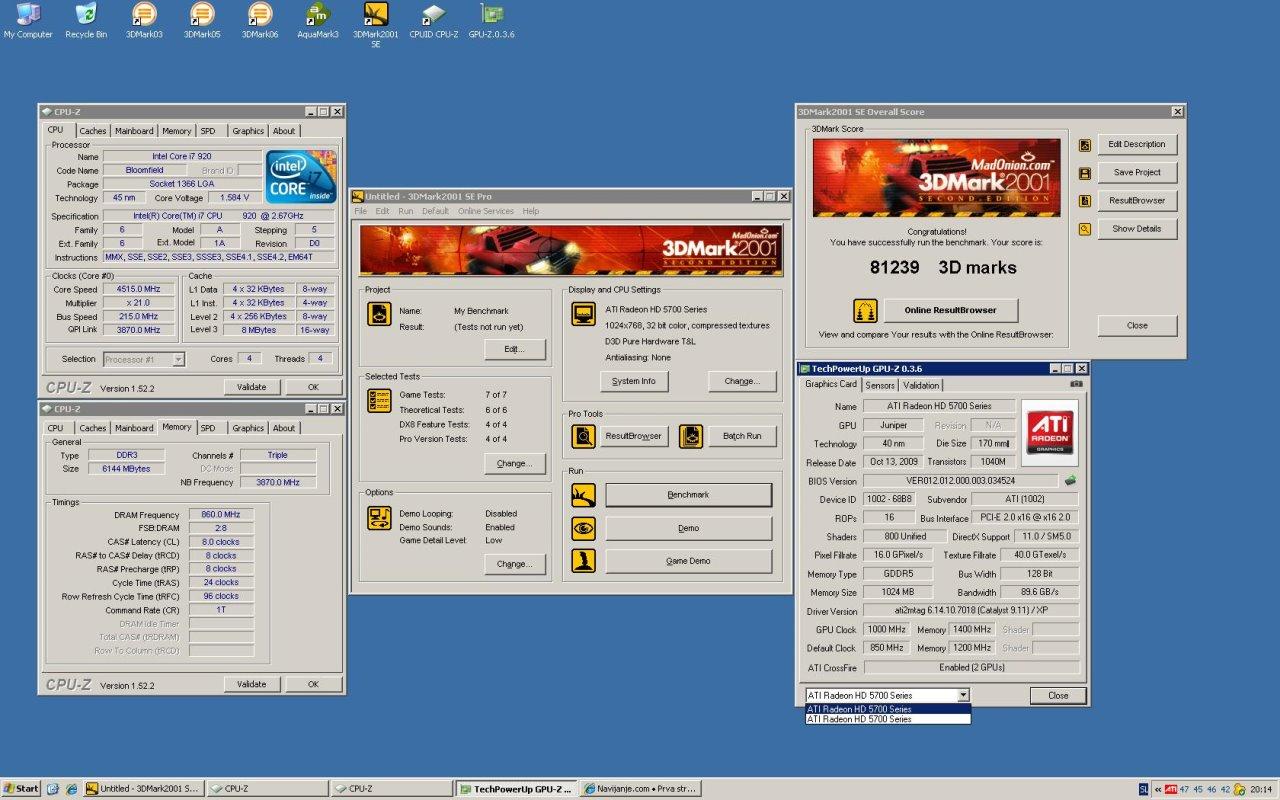Click the magnifier icon beside Show Details

point(1084,229)
